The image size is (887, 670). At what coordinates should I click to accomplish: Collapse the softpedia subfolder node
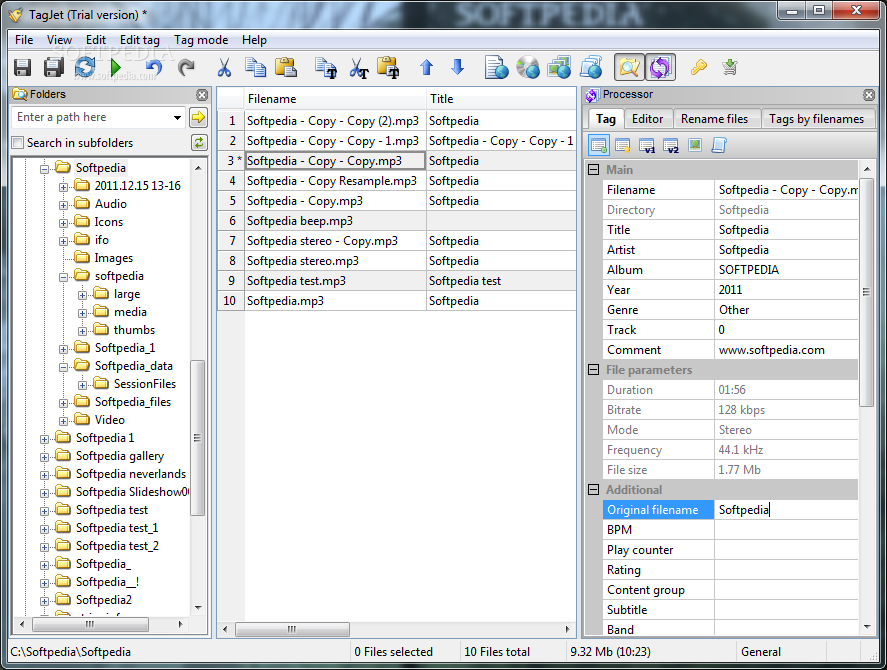pos(63,277)
